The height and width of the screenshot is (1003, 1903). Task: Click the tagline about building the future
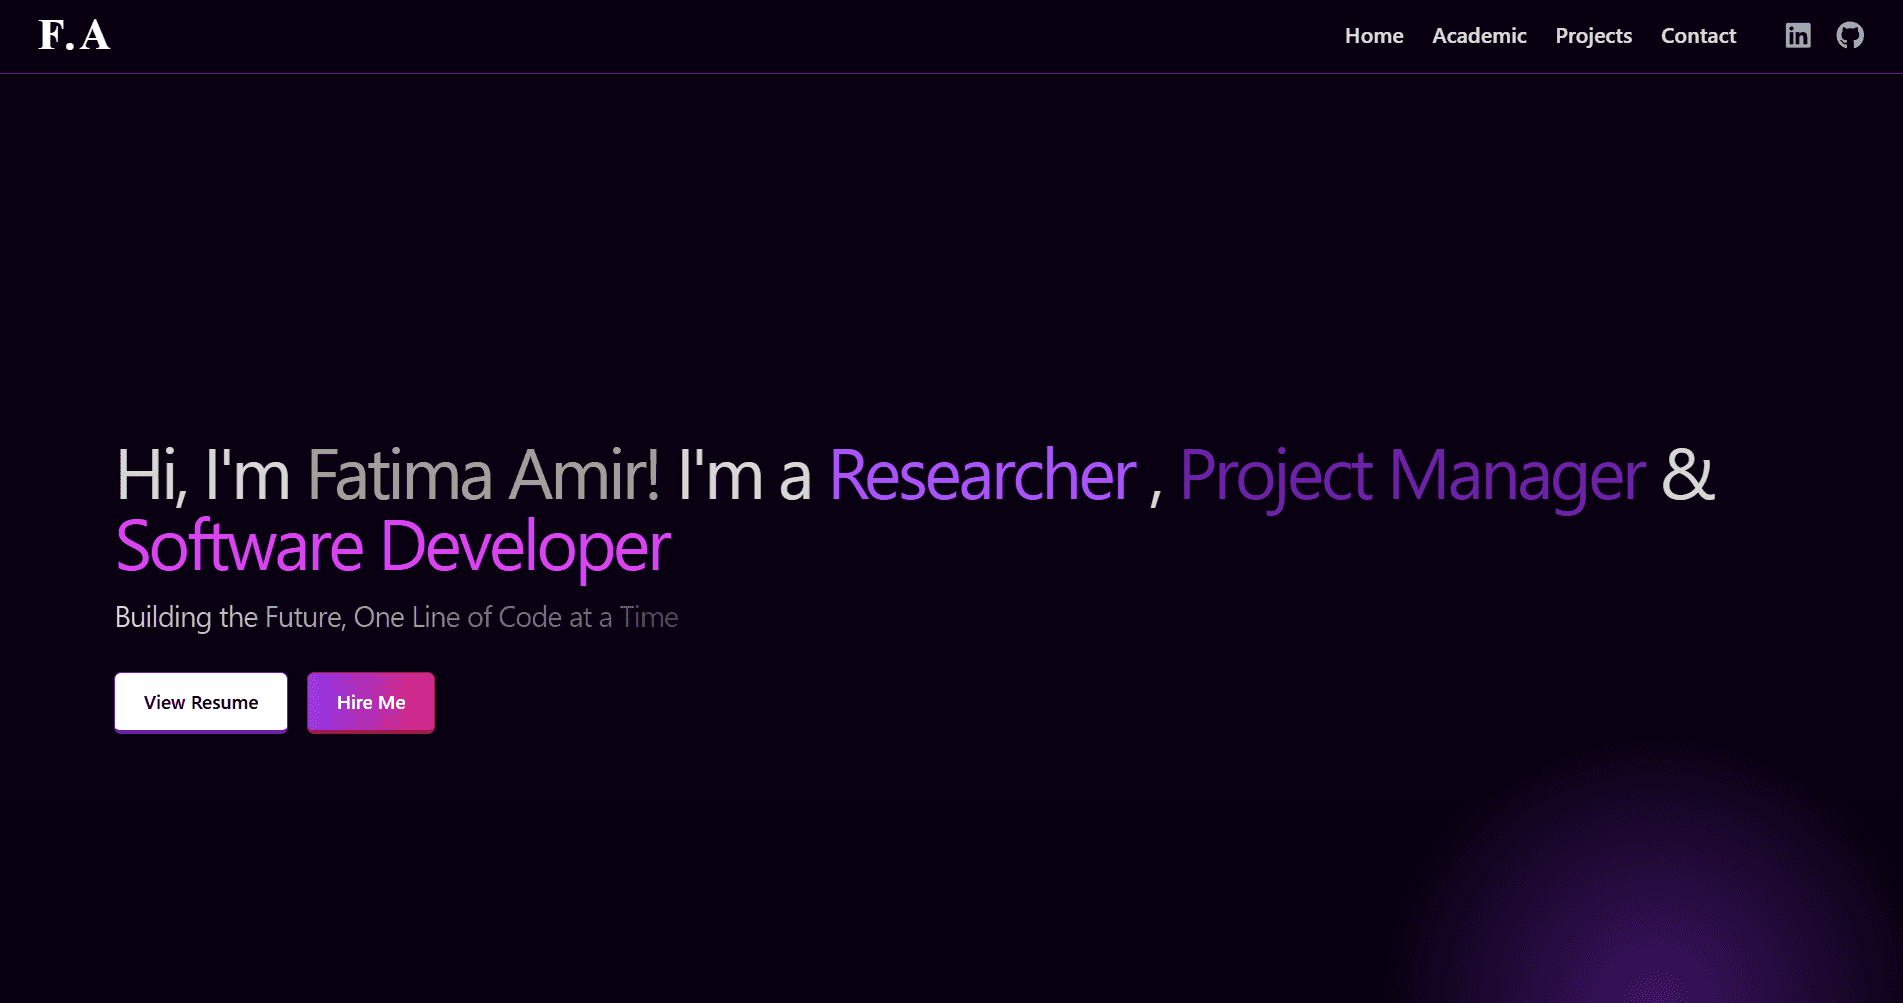click(x=397, y=617)
